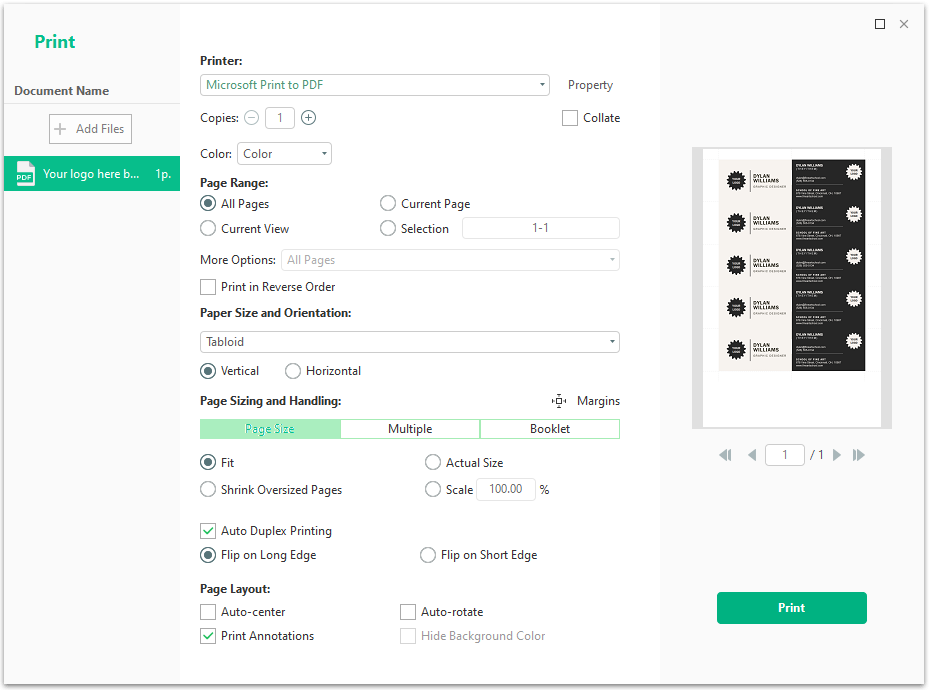Image resolution: width=929 pixels, height=690 pixels.
Task: Maximize the Print dialog window
Action: point(880,24)
